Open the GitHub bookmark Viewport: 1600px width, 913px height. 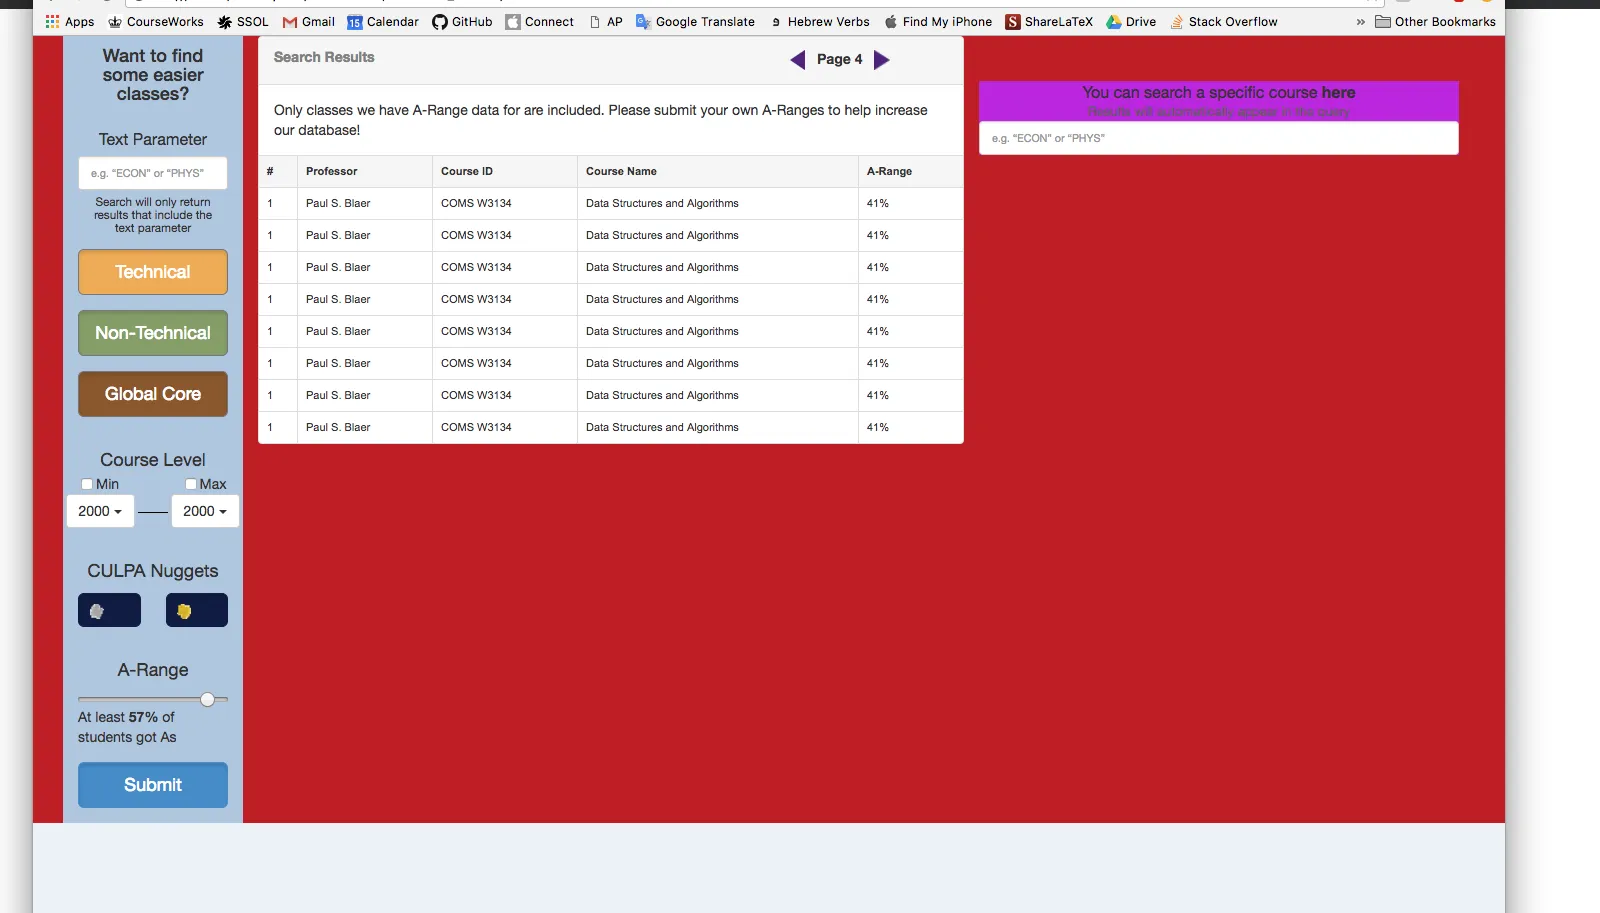click(x=462, y=21)
